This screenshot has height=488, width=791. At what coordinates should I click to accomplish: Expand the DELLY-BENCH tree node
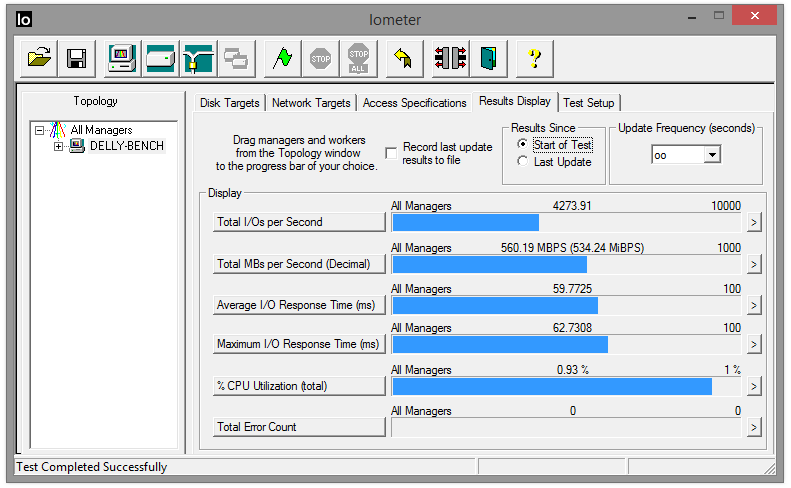[58, 146]
